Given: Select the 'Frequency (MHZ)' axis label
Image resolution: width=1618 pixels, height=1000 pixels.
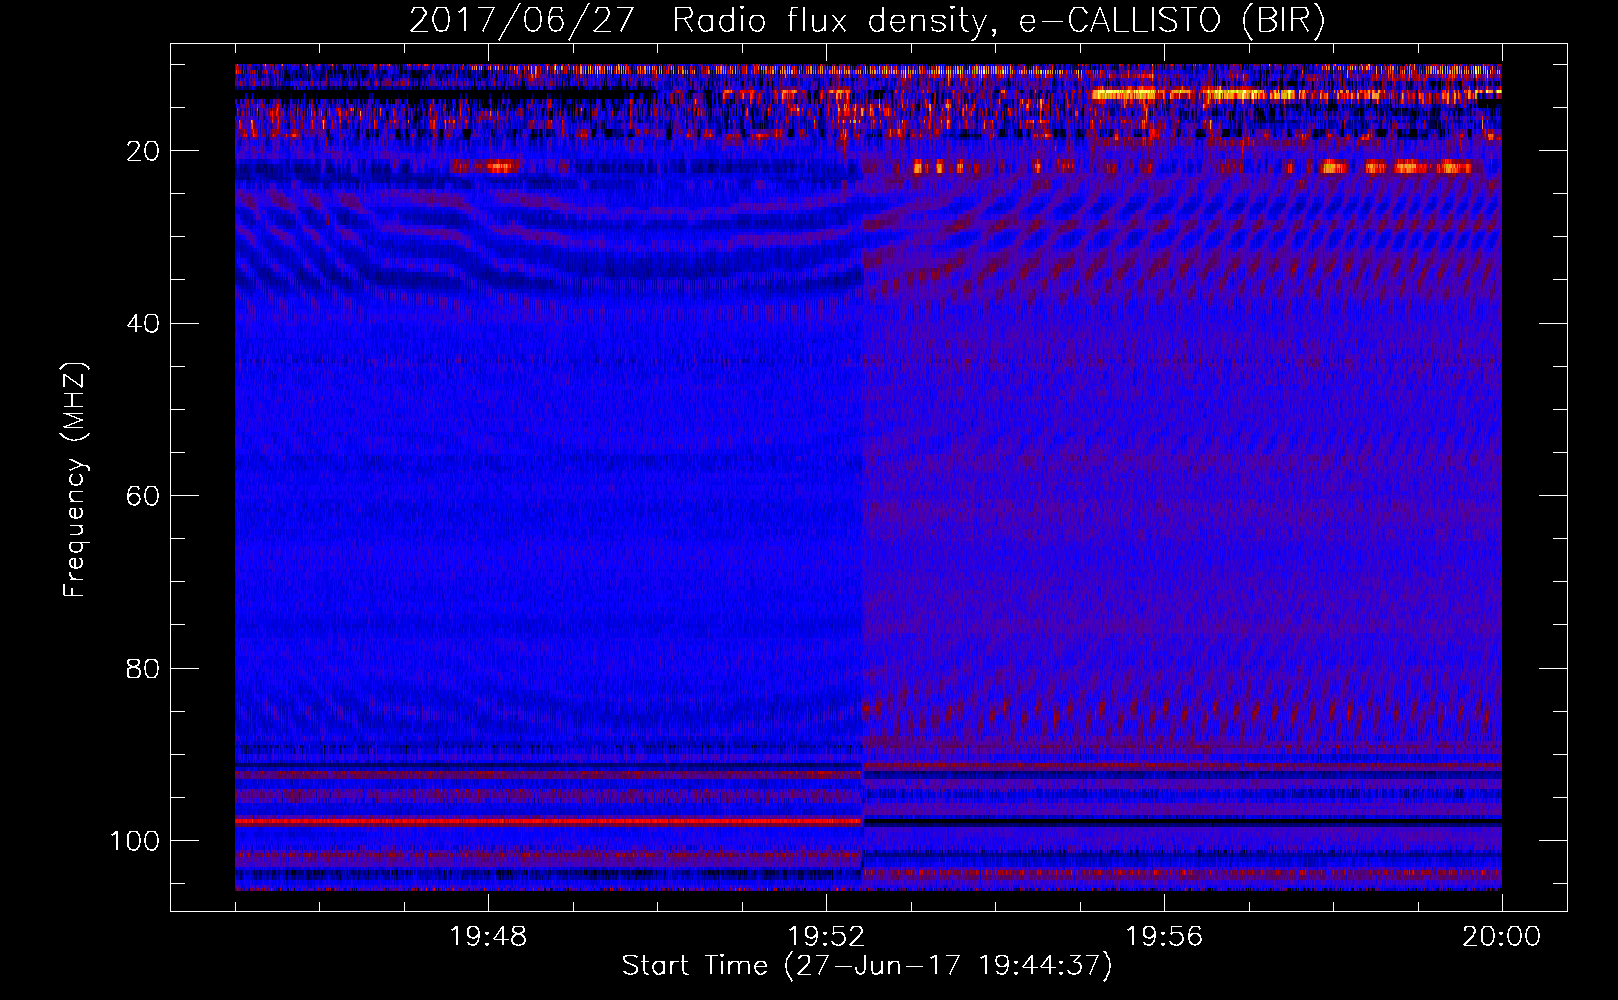Looking at the screenshot, I should (x=75, y=480).
